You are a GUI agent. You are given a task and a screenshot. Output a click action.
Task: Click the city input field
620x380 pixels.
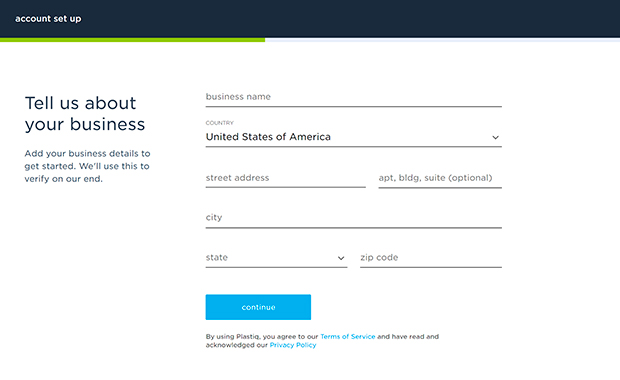[x=353, y=218]
